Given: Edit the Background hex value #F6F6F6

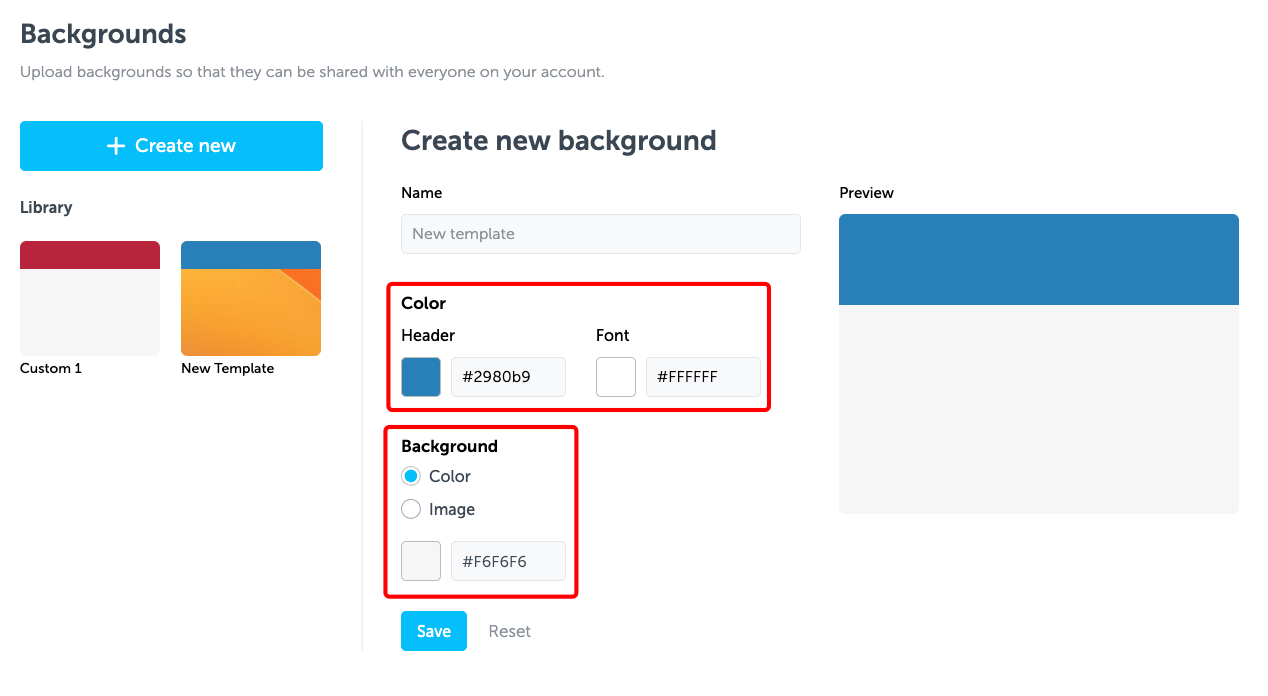Looking at the screenshot, I should pos(508,561).
